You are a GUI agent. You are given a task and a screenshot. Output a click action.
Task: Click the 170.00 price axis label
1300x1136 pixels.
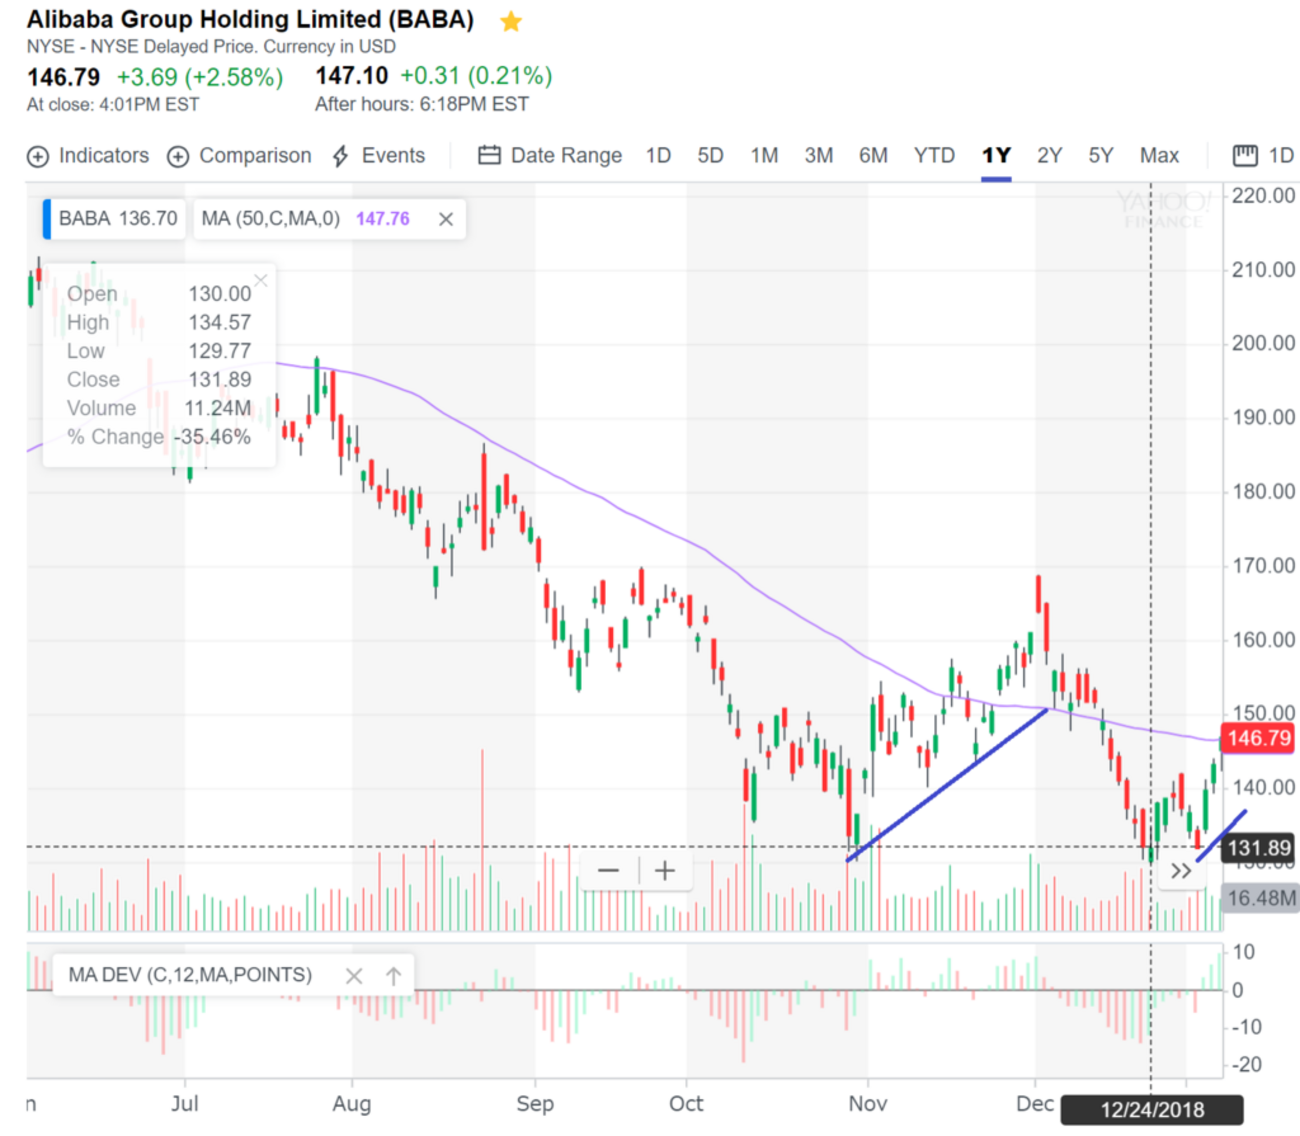pyautogui.click(x=1263, y=566)
